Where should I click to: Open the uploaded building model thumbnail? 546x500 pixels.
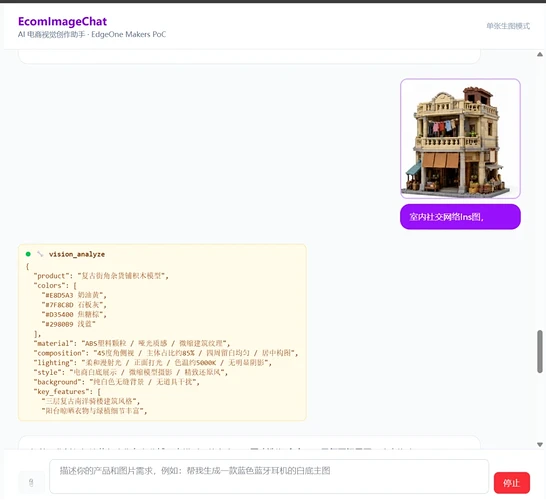(460, 139)
